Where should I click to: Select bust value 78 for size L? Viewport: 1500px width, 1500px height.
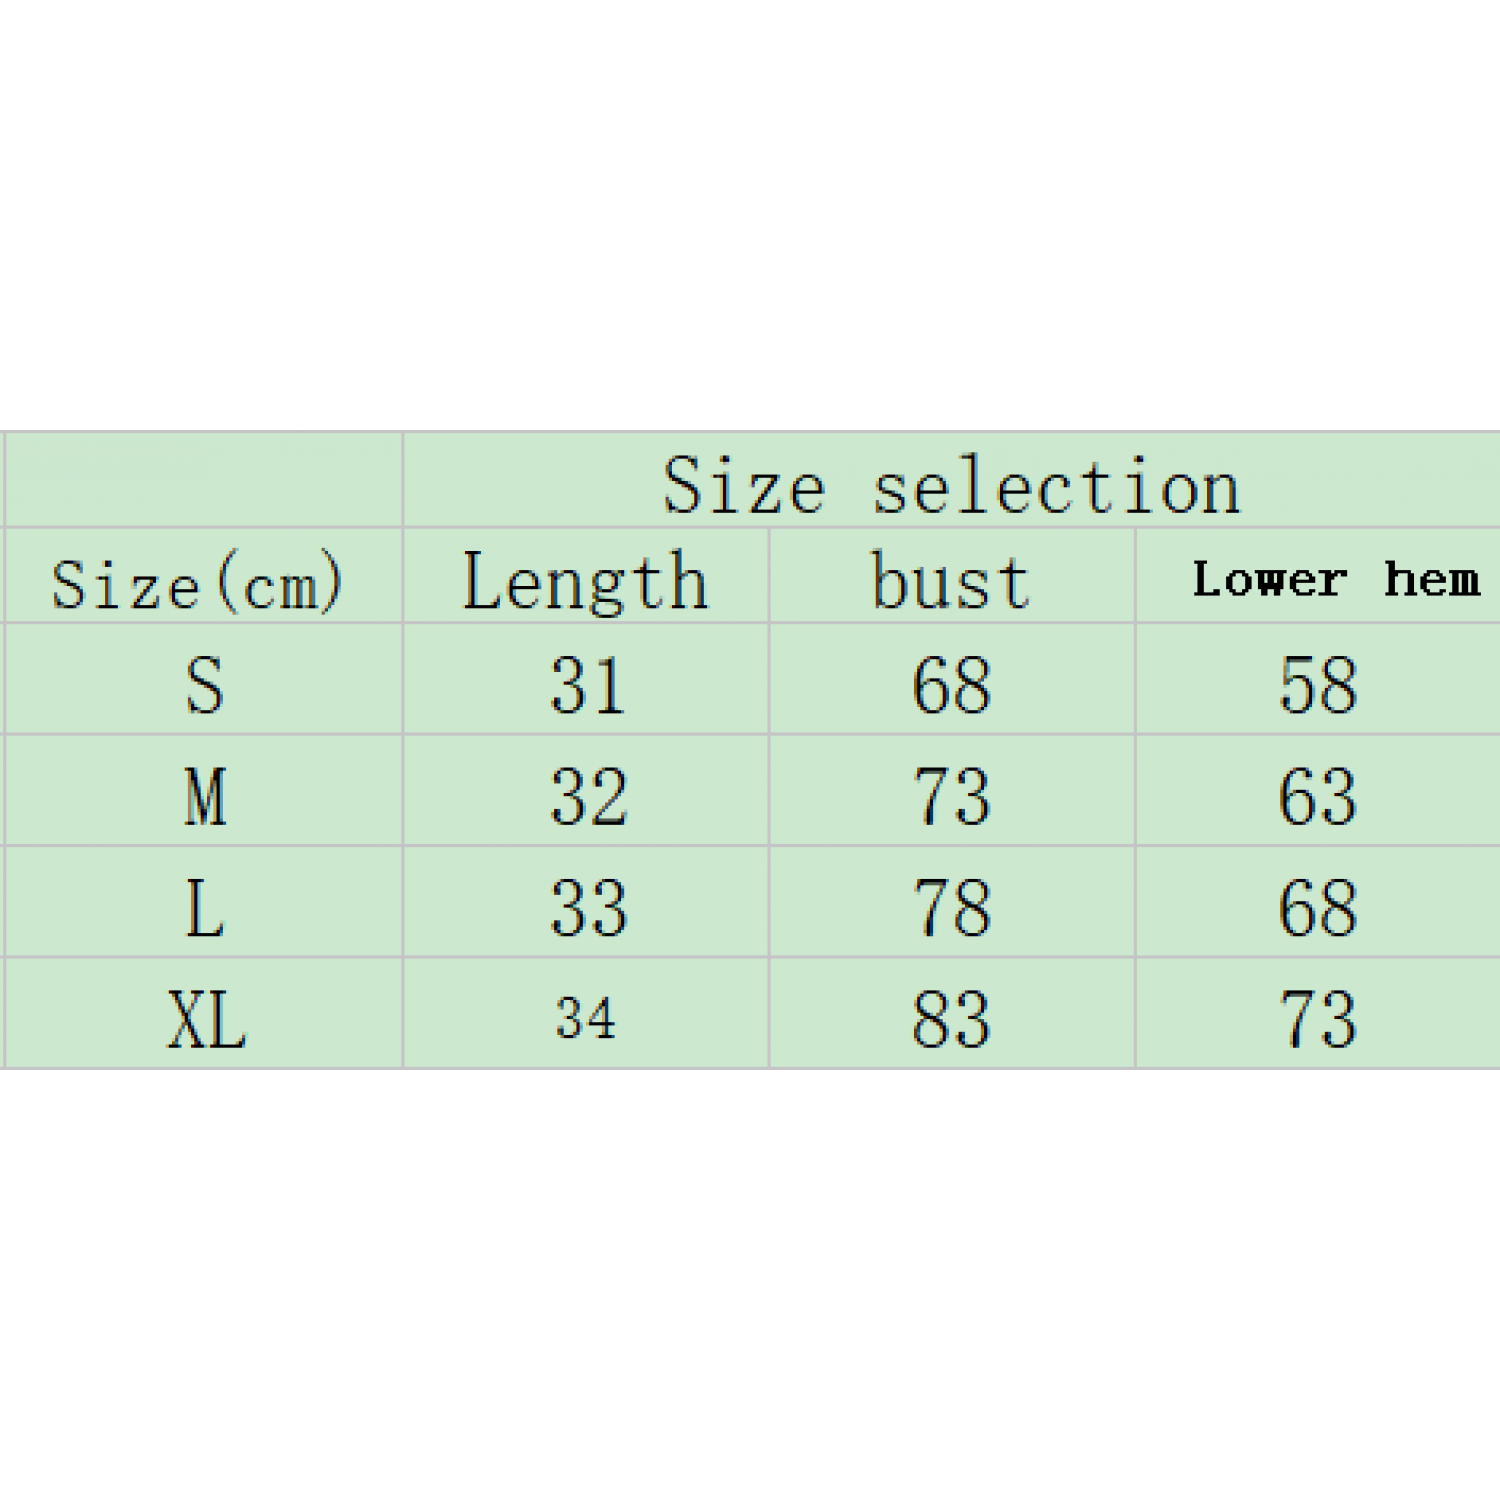951,908
